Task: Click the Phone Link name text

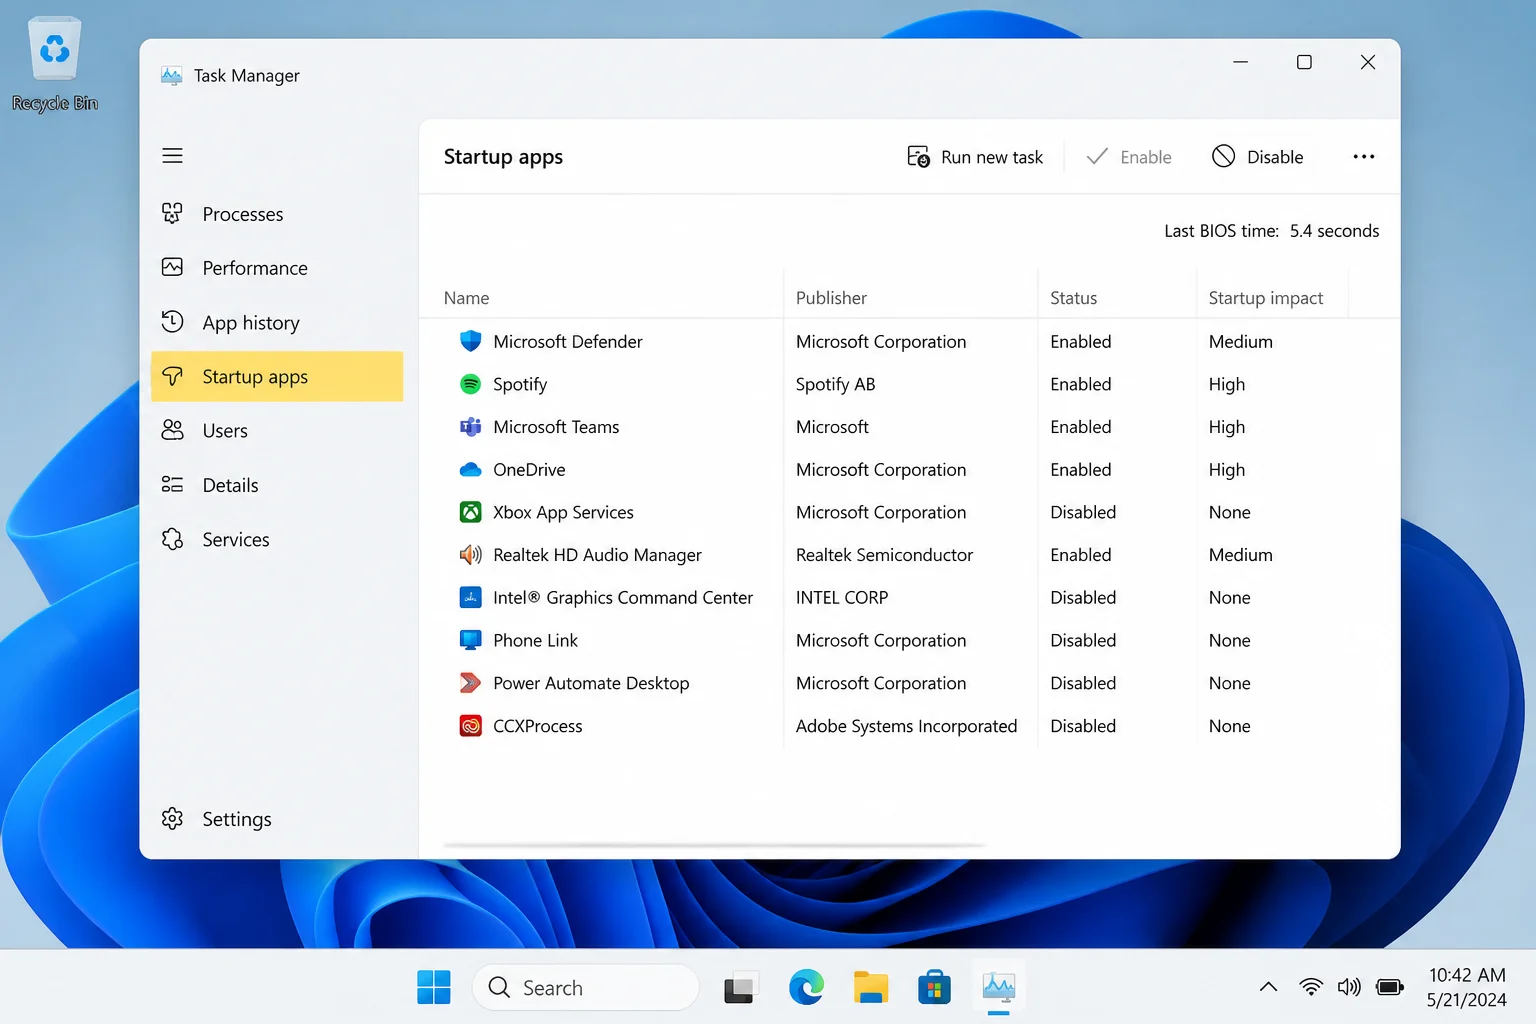Action: [535, 640]
